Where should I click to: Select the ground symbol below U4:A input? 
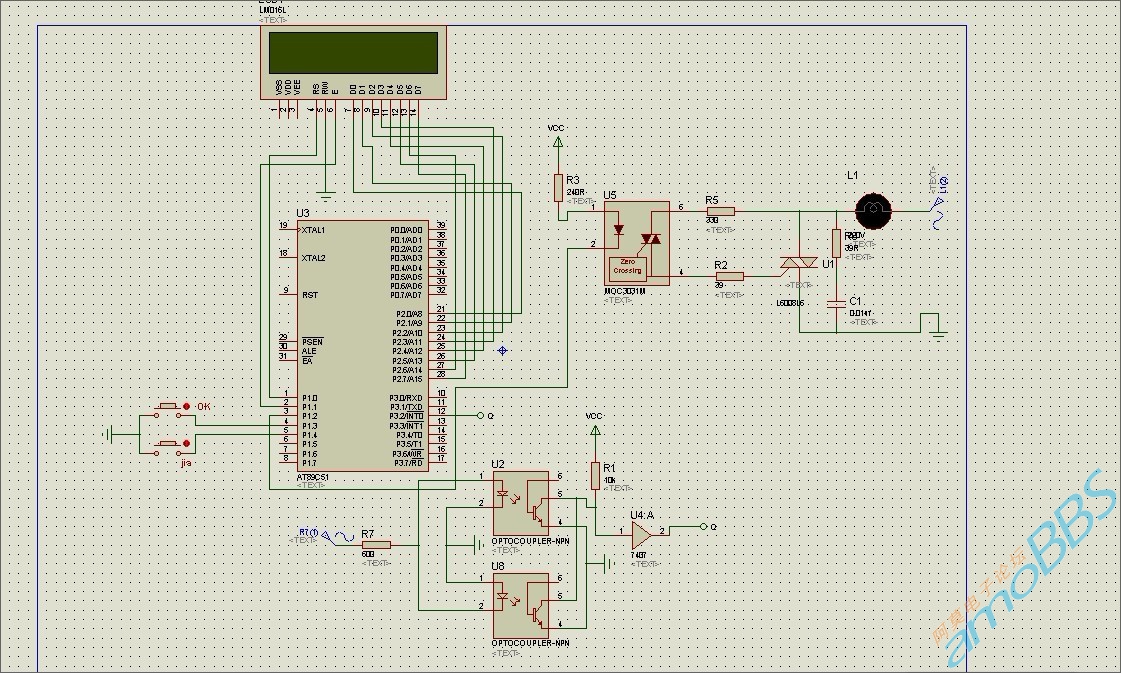tap(608, 564)
